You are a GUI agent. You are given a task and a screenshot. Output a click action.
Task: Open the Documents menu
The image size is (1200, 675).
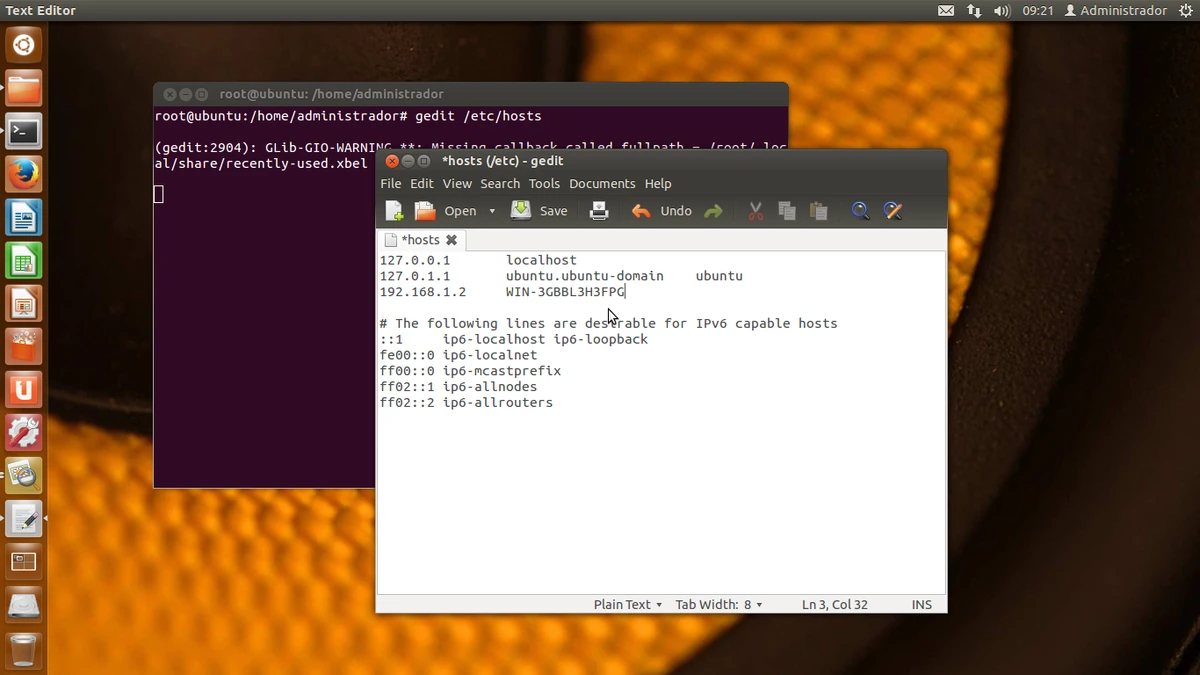pos(602,183)
